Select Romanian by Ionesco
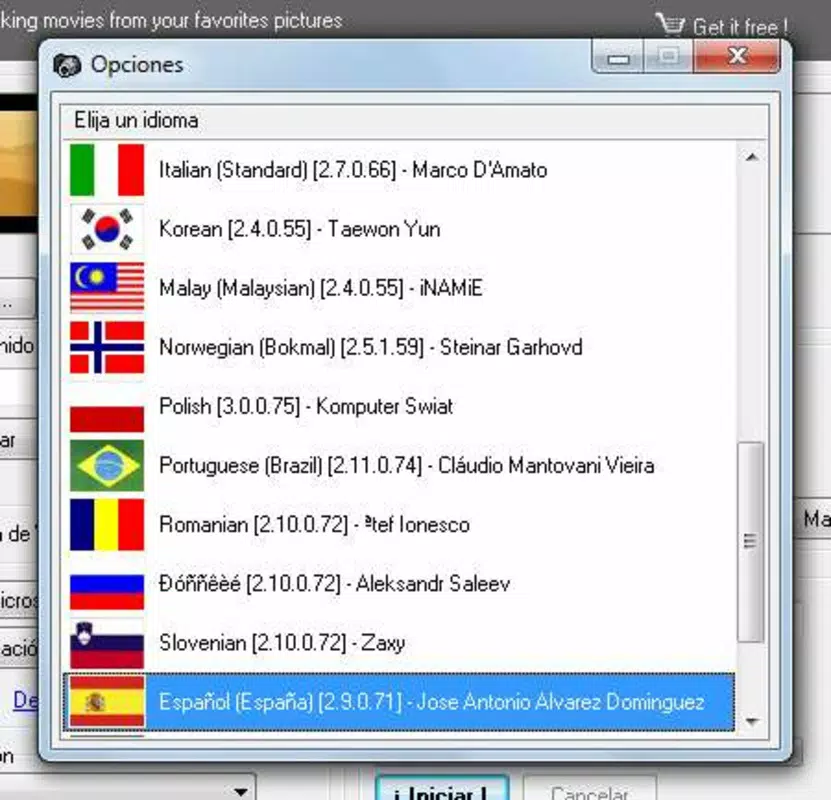 [x=399, y=525]
